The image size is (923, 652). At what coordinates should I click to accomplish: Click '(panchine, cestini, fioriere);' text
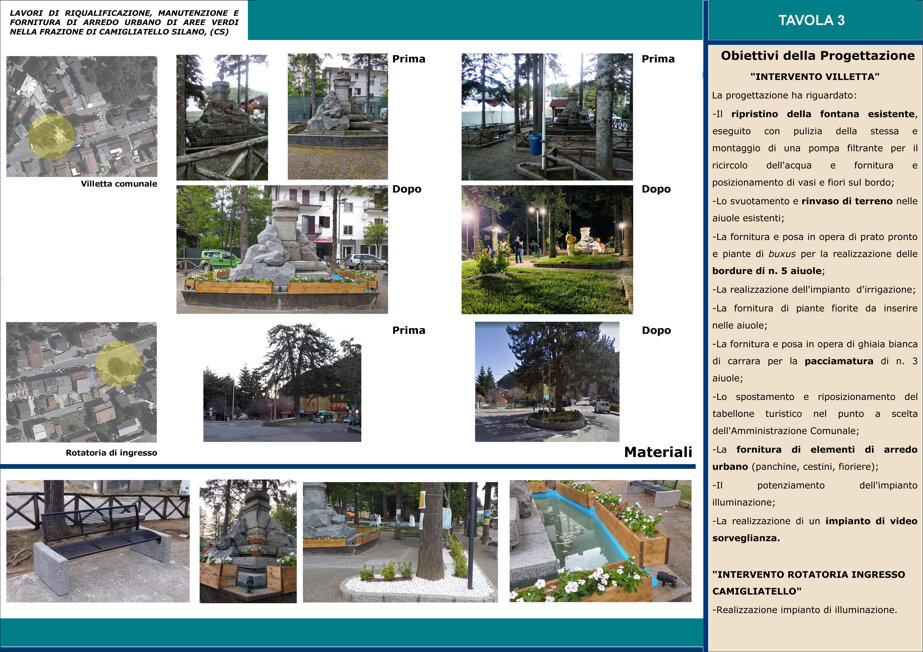tap(815, 467)
